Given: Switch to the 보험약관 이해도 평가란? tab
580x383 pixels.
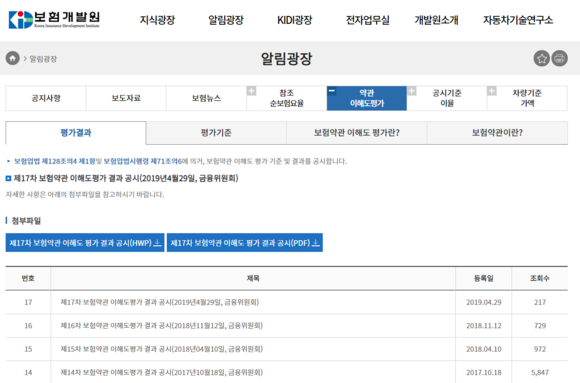Looking at the screenshot, I should [x=357, y=133].
